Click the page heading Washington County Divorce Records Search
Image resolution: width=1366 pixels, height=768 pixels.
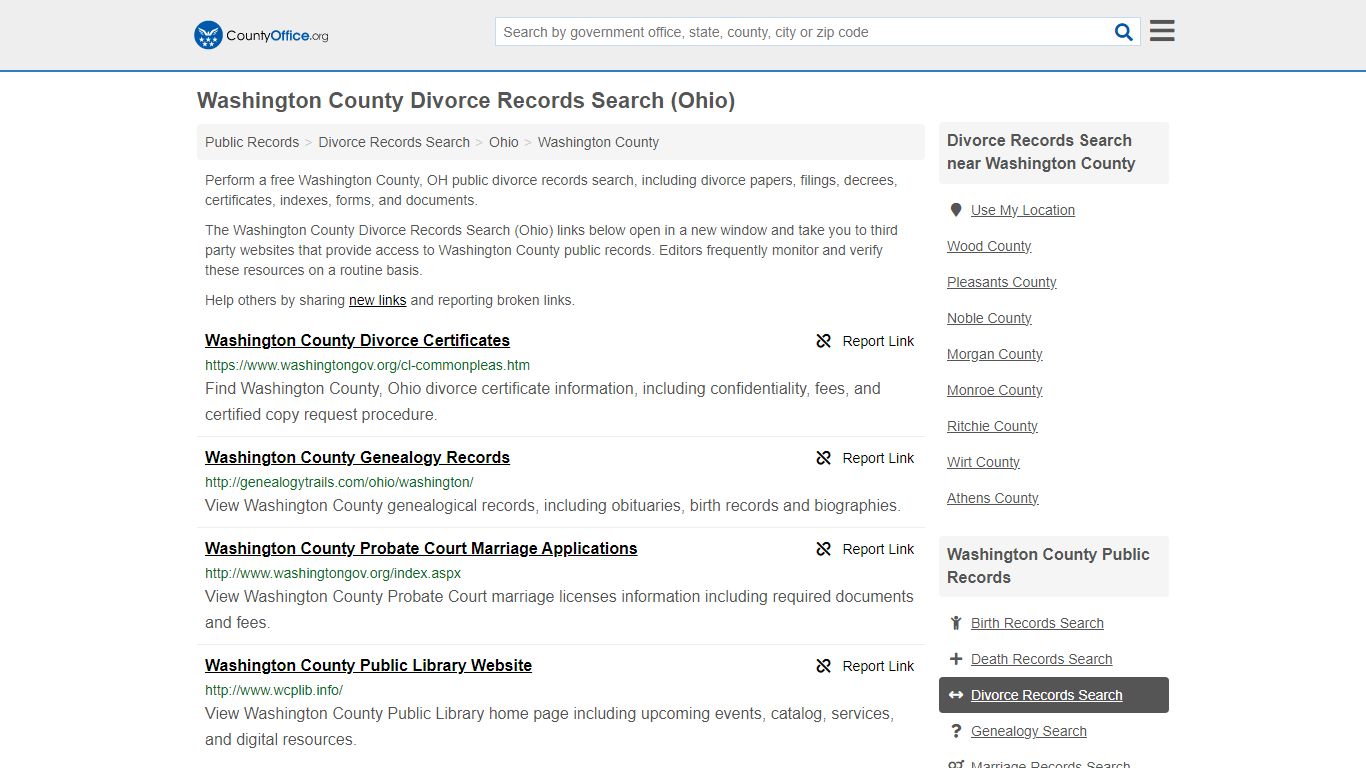click(x=466, y=101)
